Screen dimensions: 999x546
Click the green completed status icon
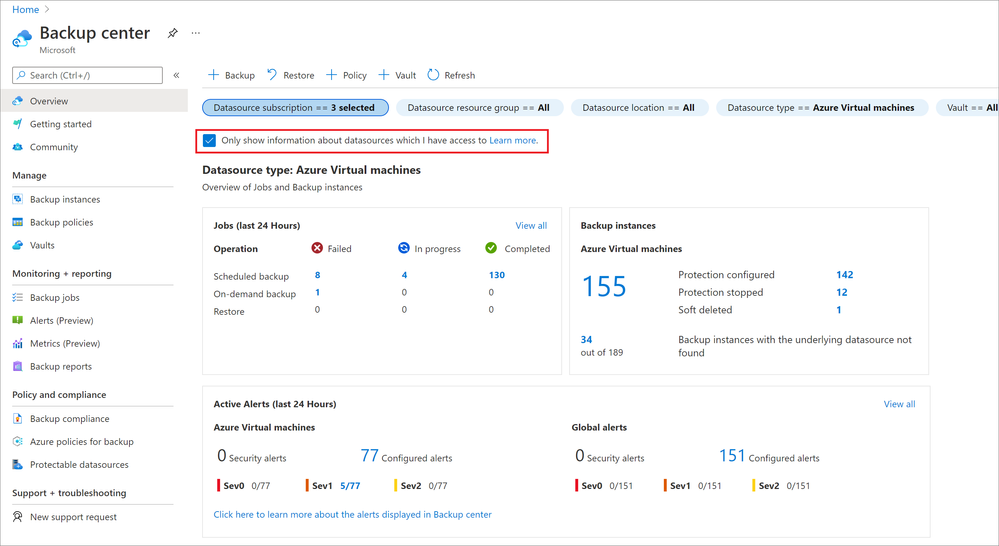point(491,248)
